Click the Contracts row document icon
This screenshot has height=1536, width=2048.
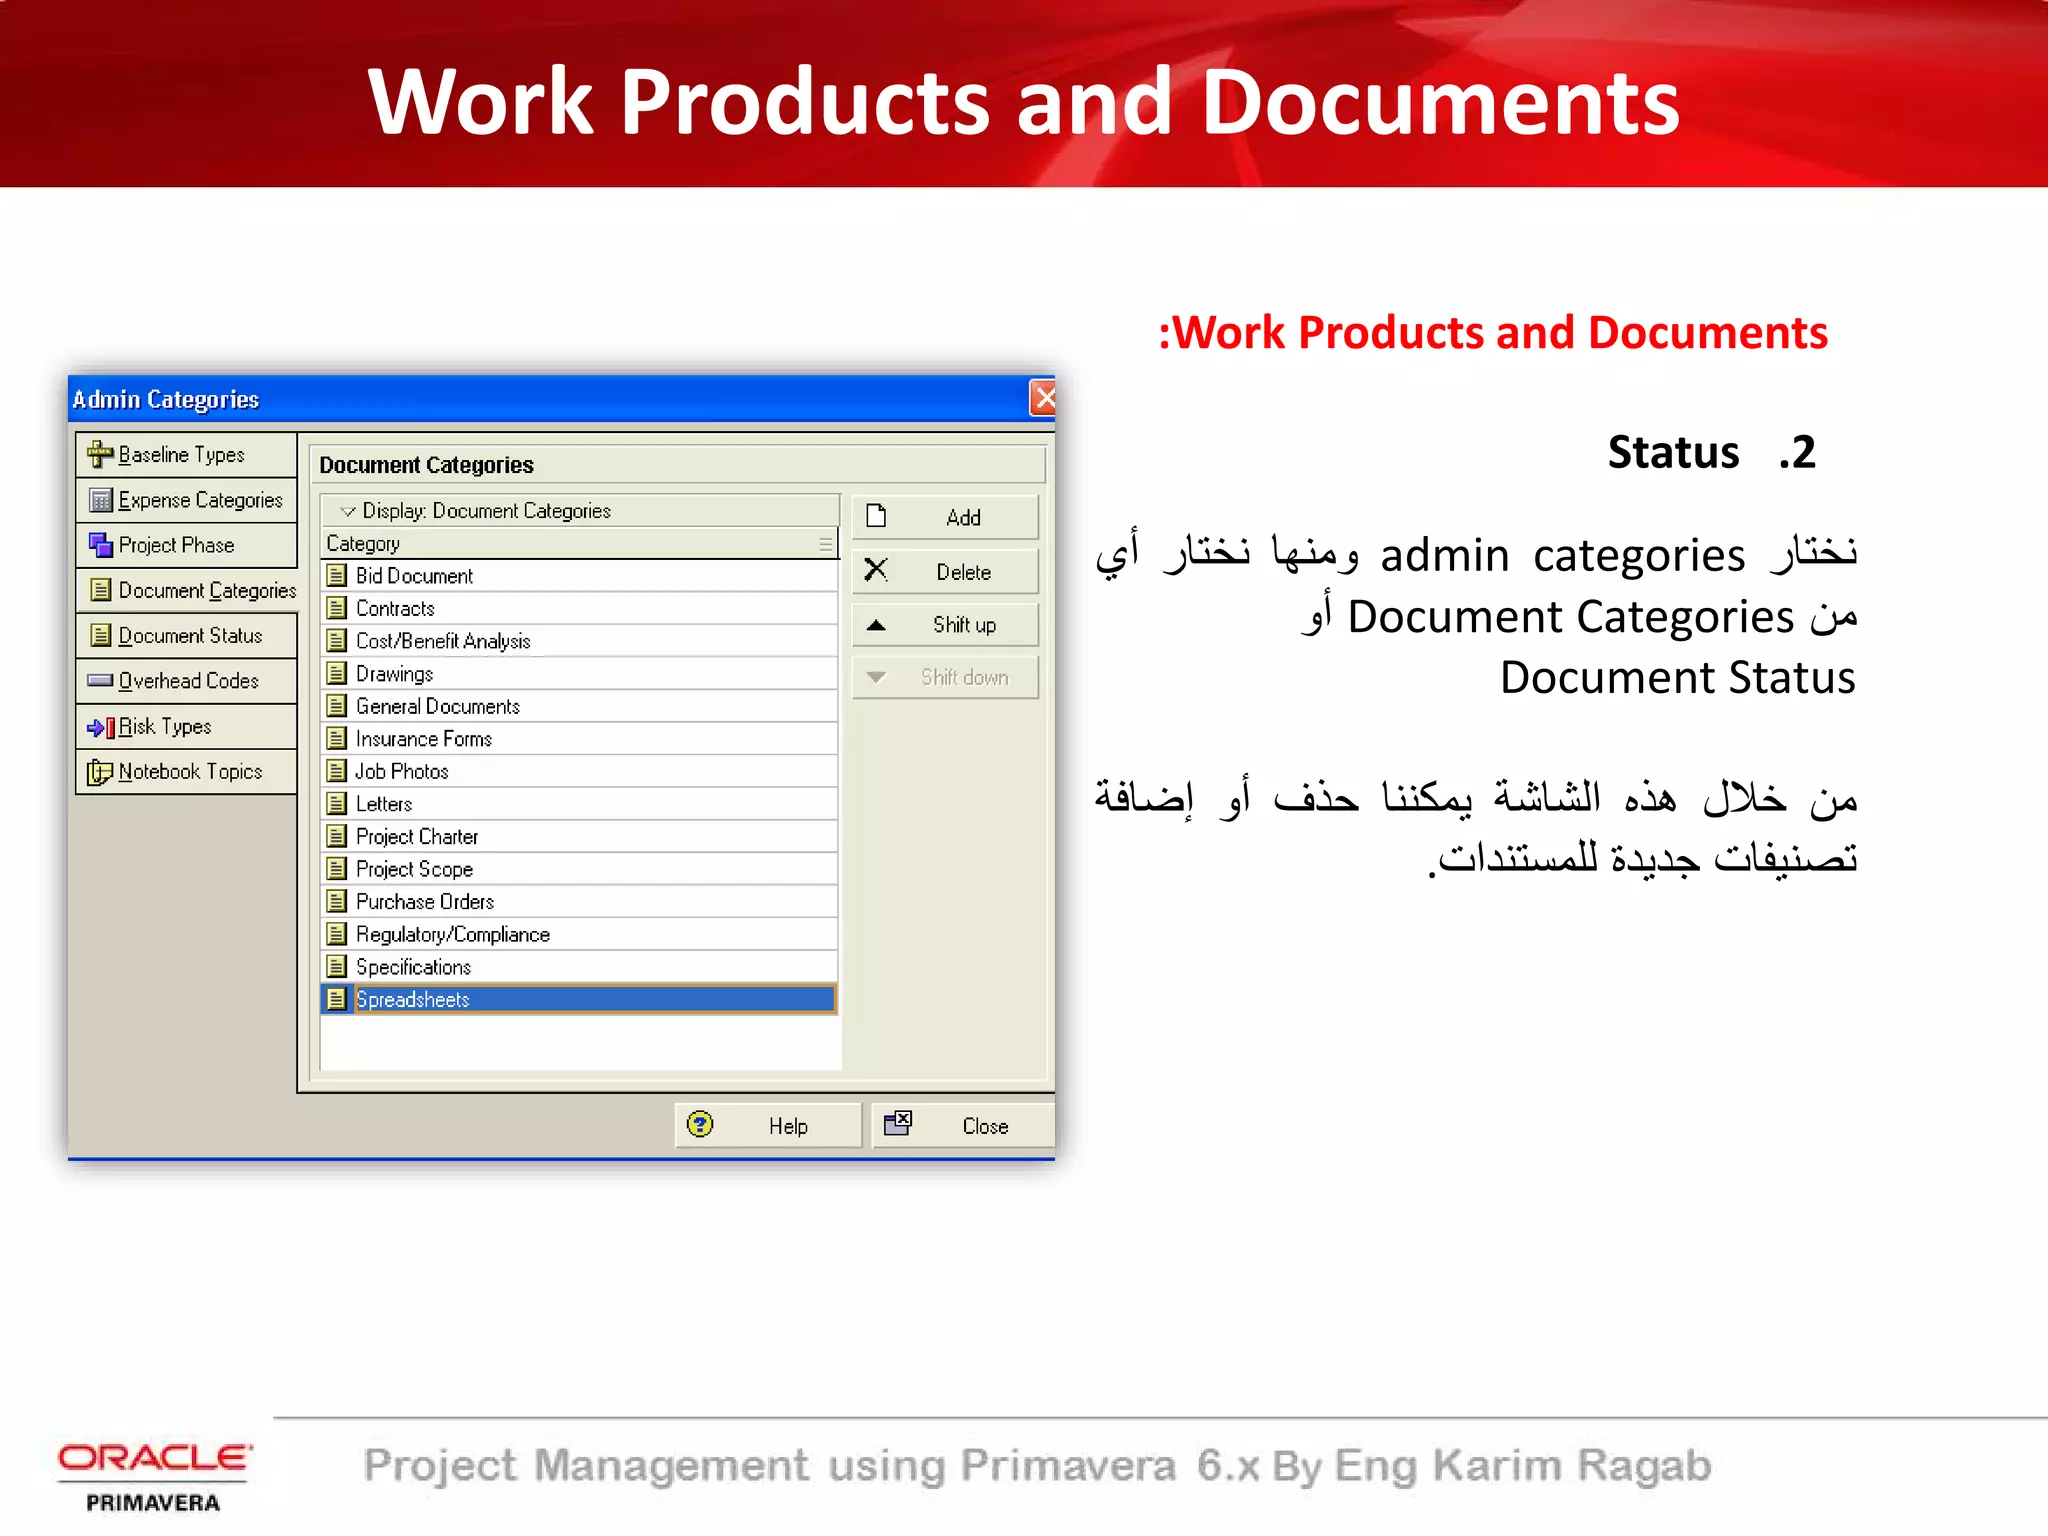[x=337, y=608]
